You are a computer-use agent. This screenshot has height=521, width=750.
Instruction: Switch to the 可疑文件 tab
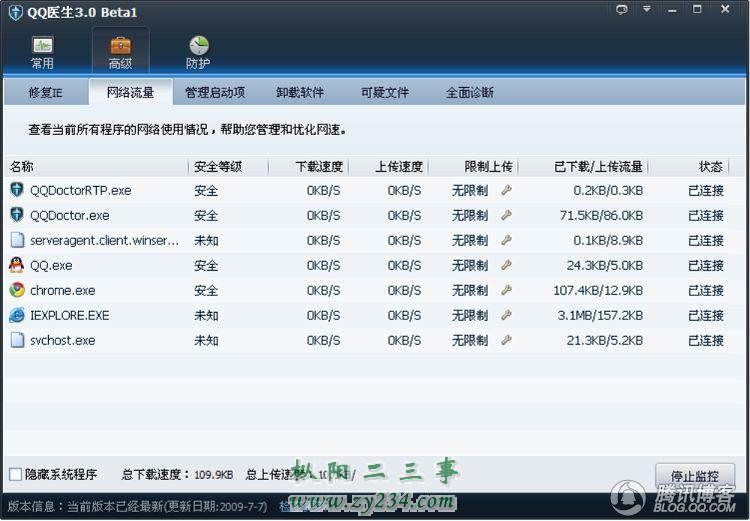click(x=385, y=92)
